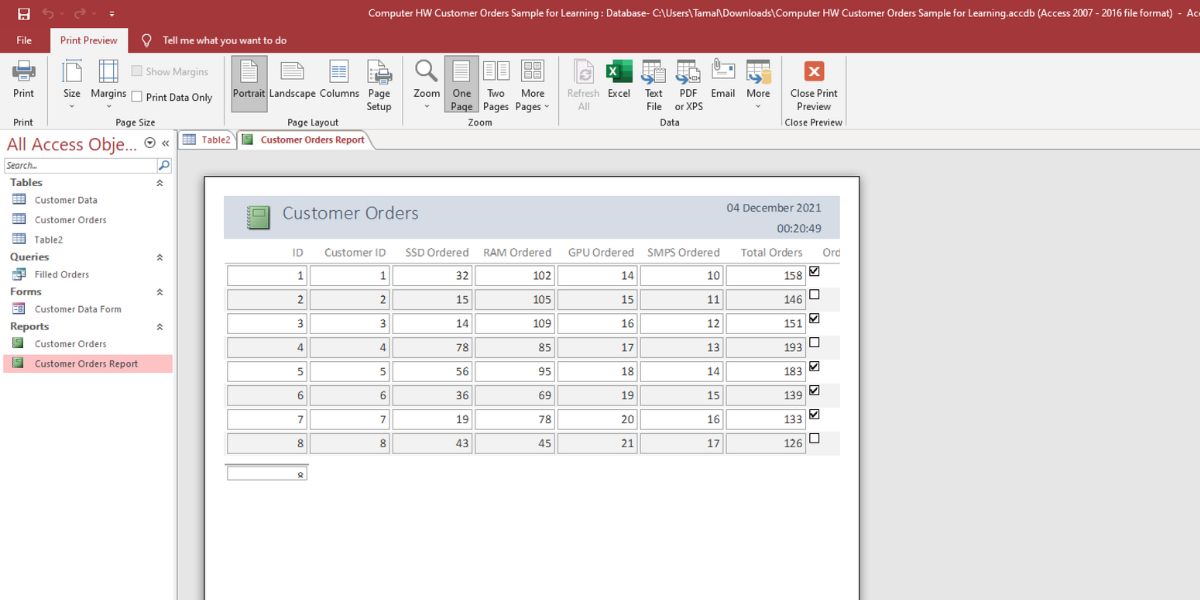This screenshot has height=600, width=1200.
Task: Export report as PDF or XPS
Action: coord(688,84)
